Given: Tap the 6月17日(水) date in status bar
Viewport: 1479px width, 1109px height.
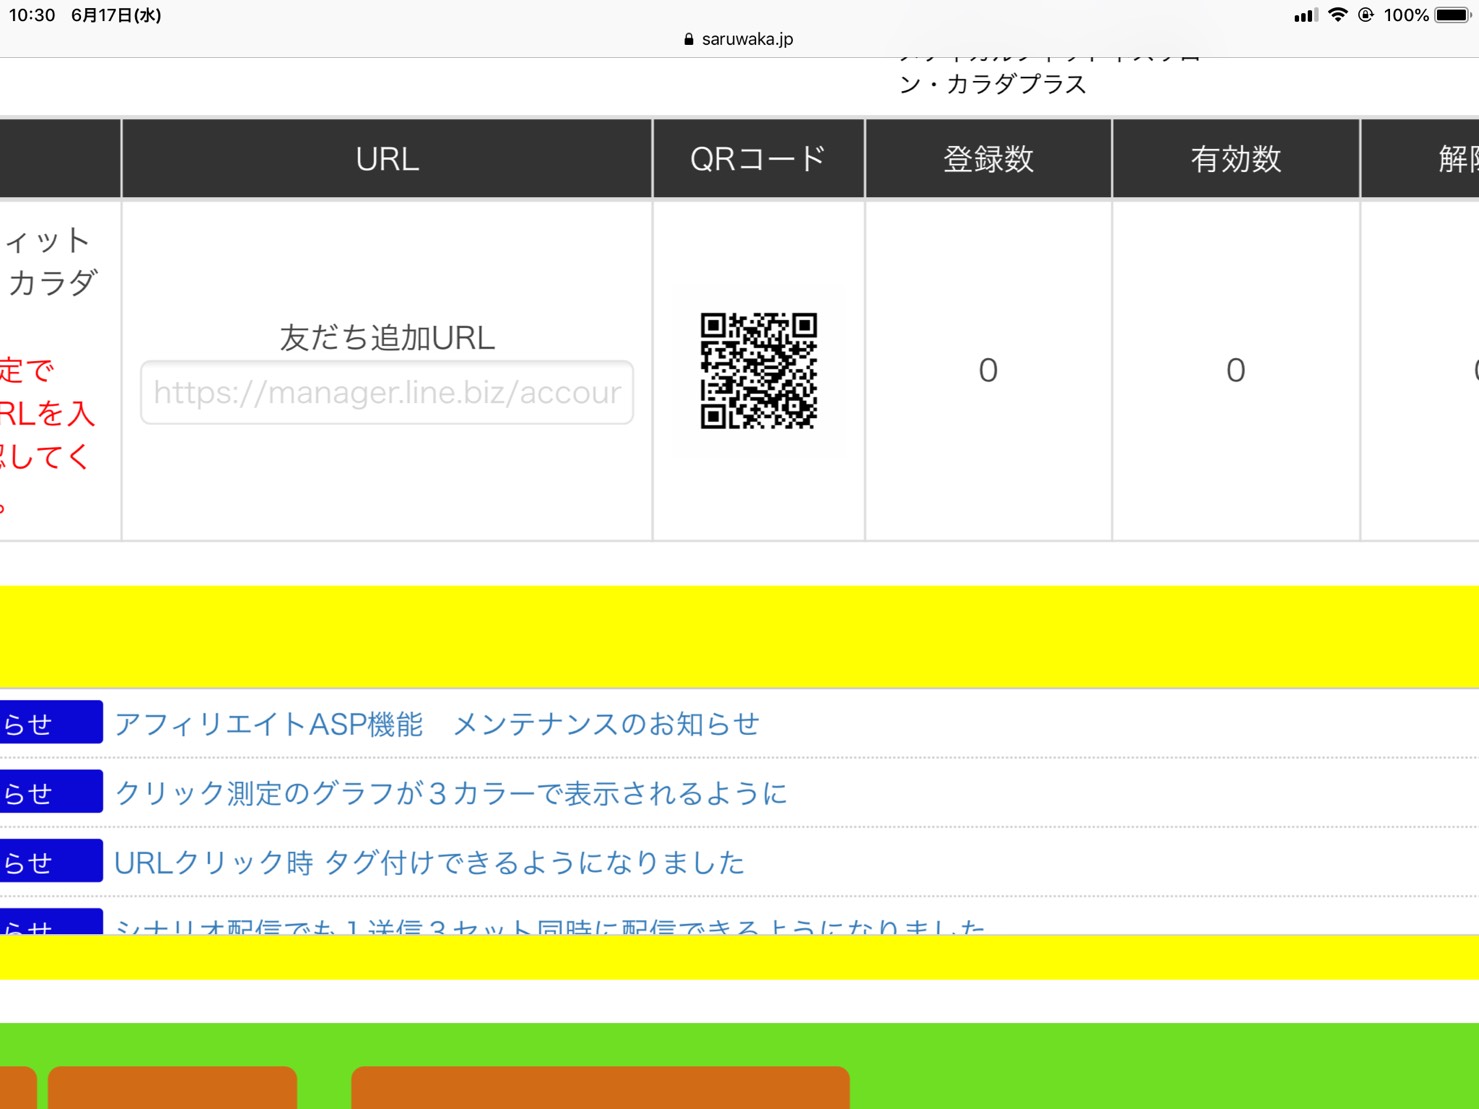Looking at the screenshot, I should [x=116, y=15].
